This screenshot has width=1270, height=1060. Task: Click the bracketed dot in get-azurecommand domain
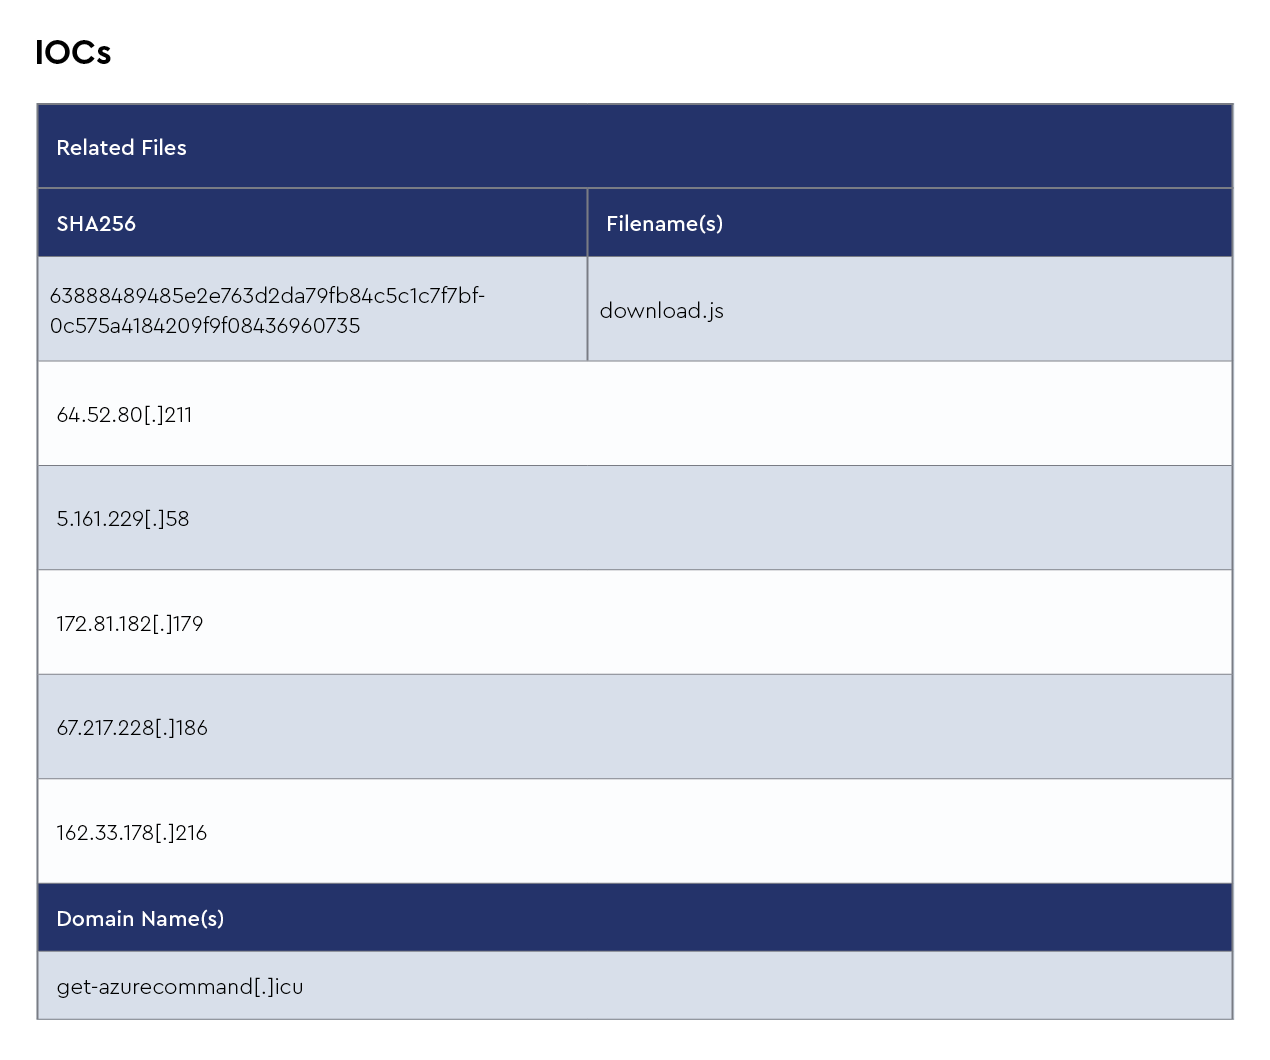[x=264, y=987]
